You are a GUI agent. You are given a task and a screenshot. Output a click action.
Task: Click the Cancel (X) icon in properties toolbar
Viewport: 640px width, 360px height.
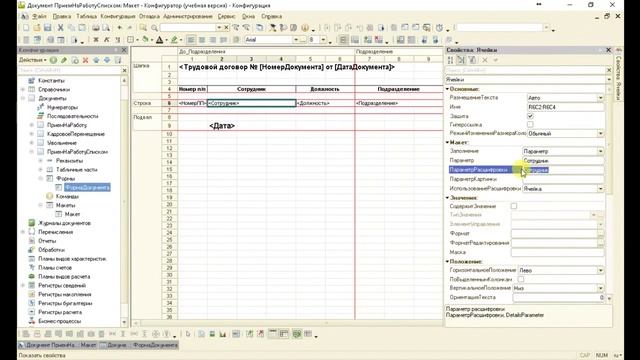pyautogui.click(x=485, y=60)
